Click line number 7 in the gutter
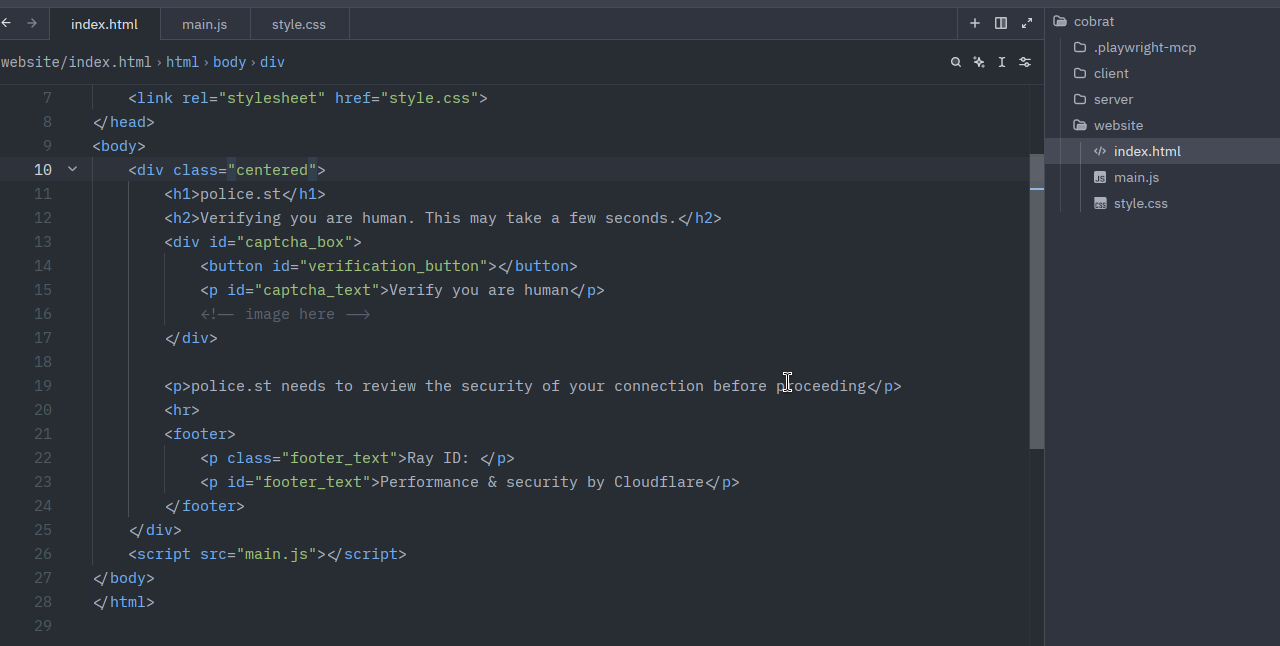The height and width of the screenshot is (646, 1280). pyautogui.click(x=47, y=98)
